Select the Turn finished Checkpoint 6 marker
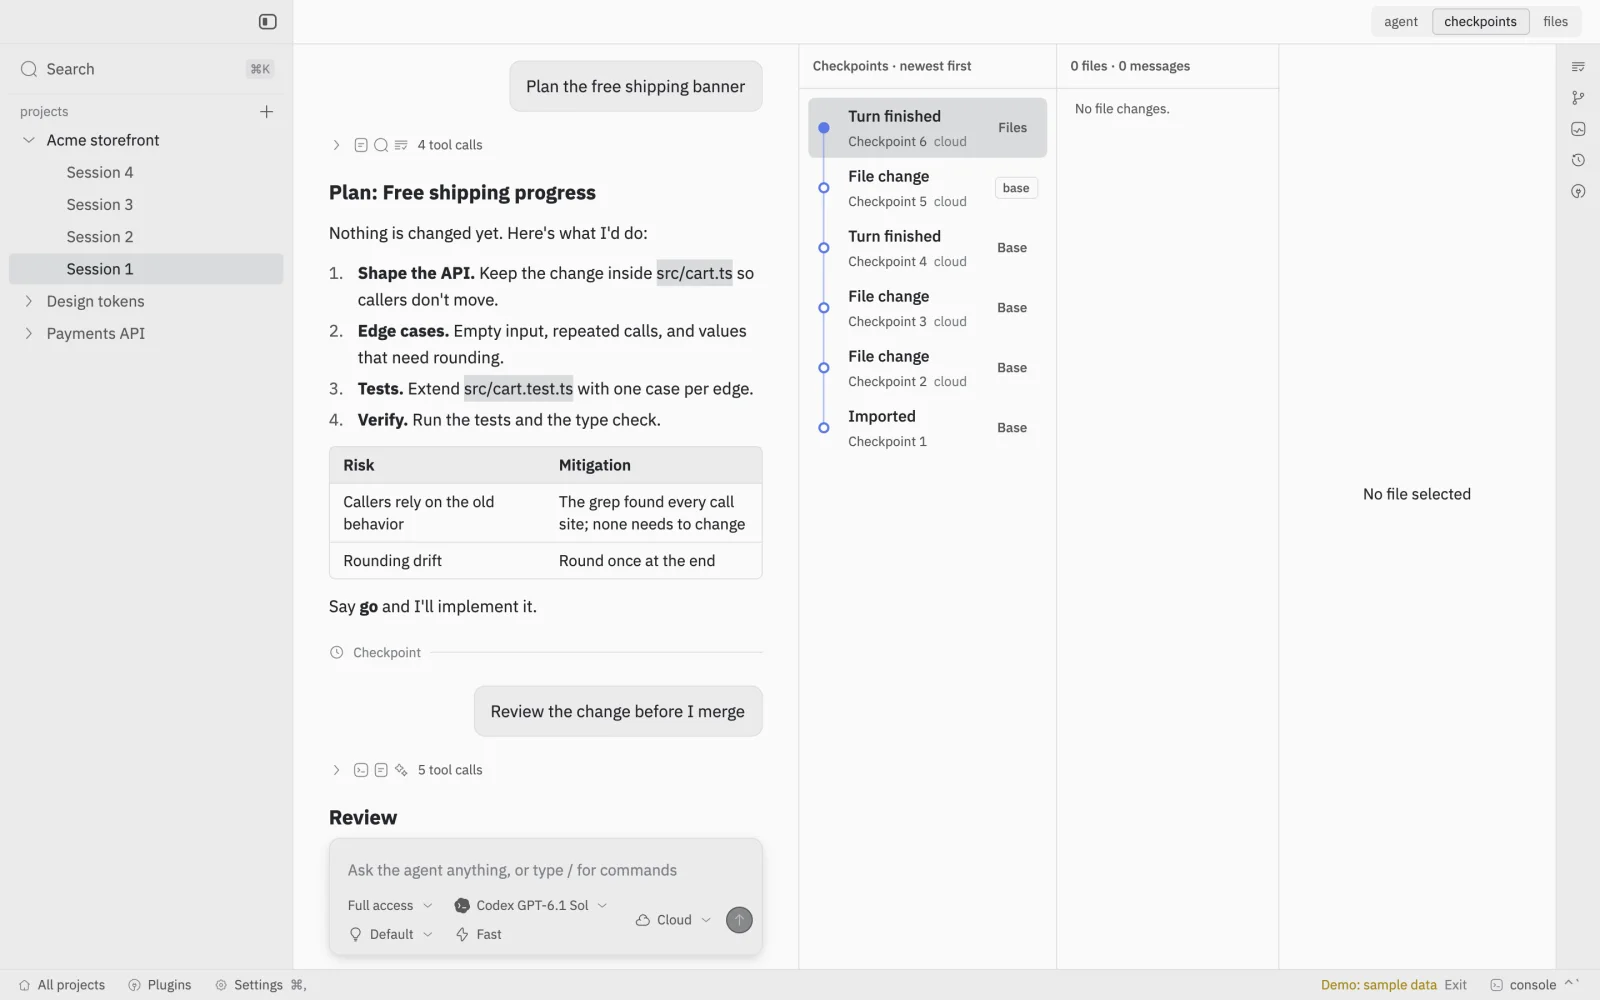The image size is (1600, 1000). [x=824, y=128]
